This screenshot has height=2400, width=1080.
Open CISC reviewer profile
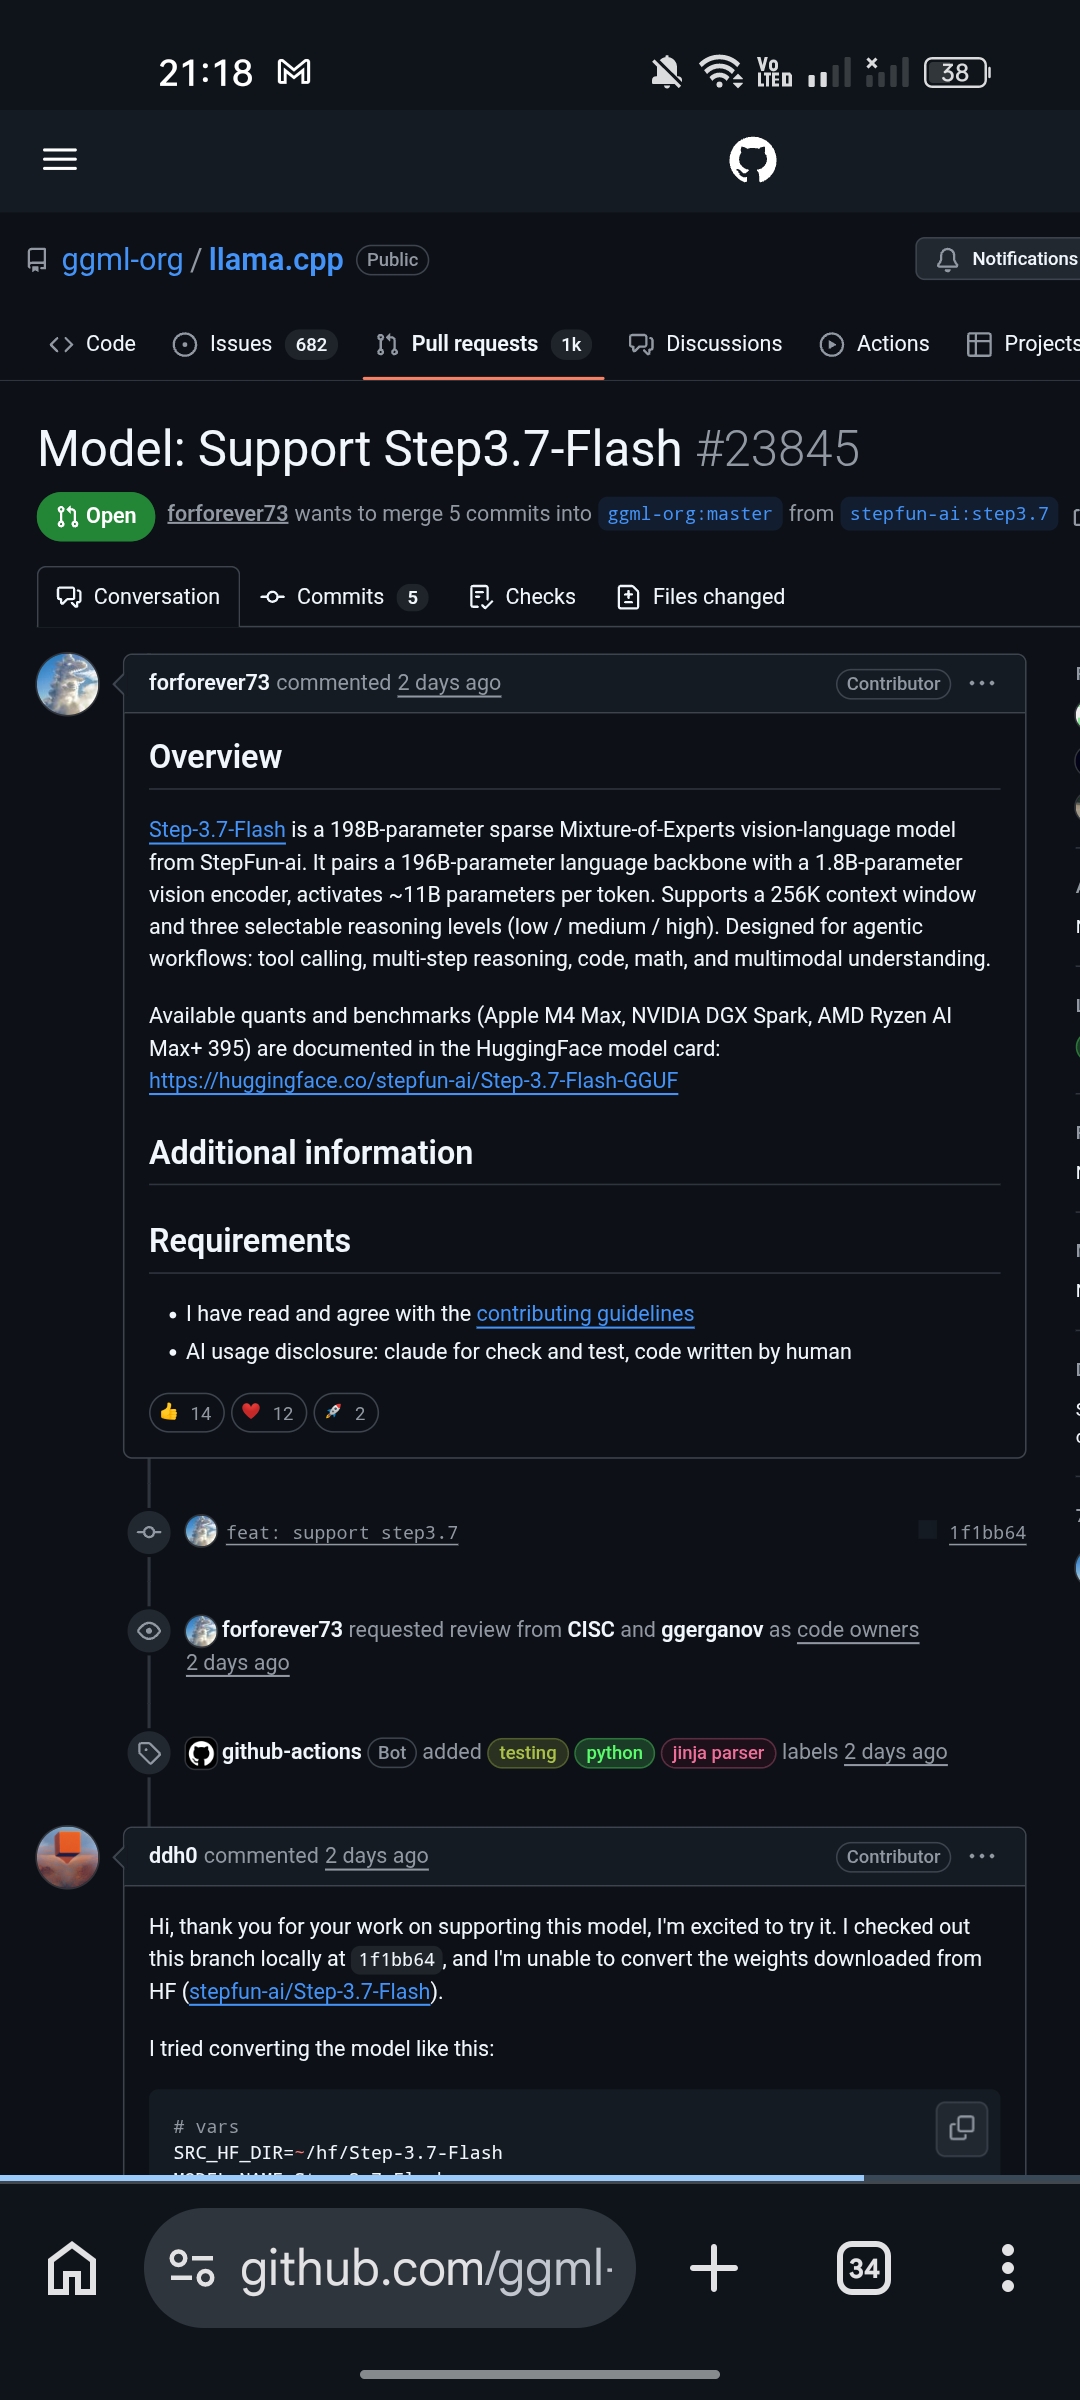coord(591,1630)
